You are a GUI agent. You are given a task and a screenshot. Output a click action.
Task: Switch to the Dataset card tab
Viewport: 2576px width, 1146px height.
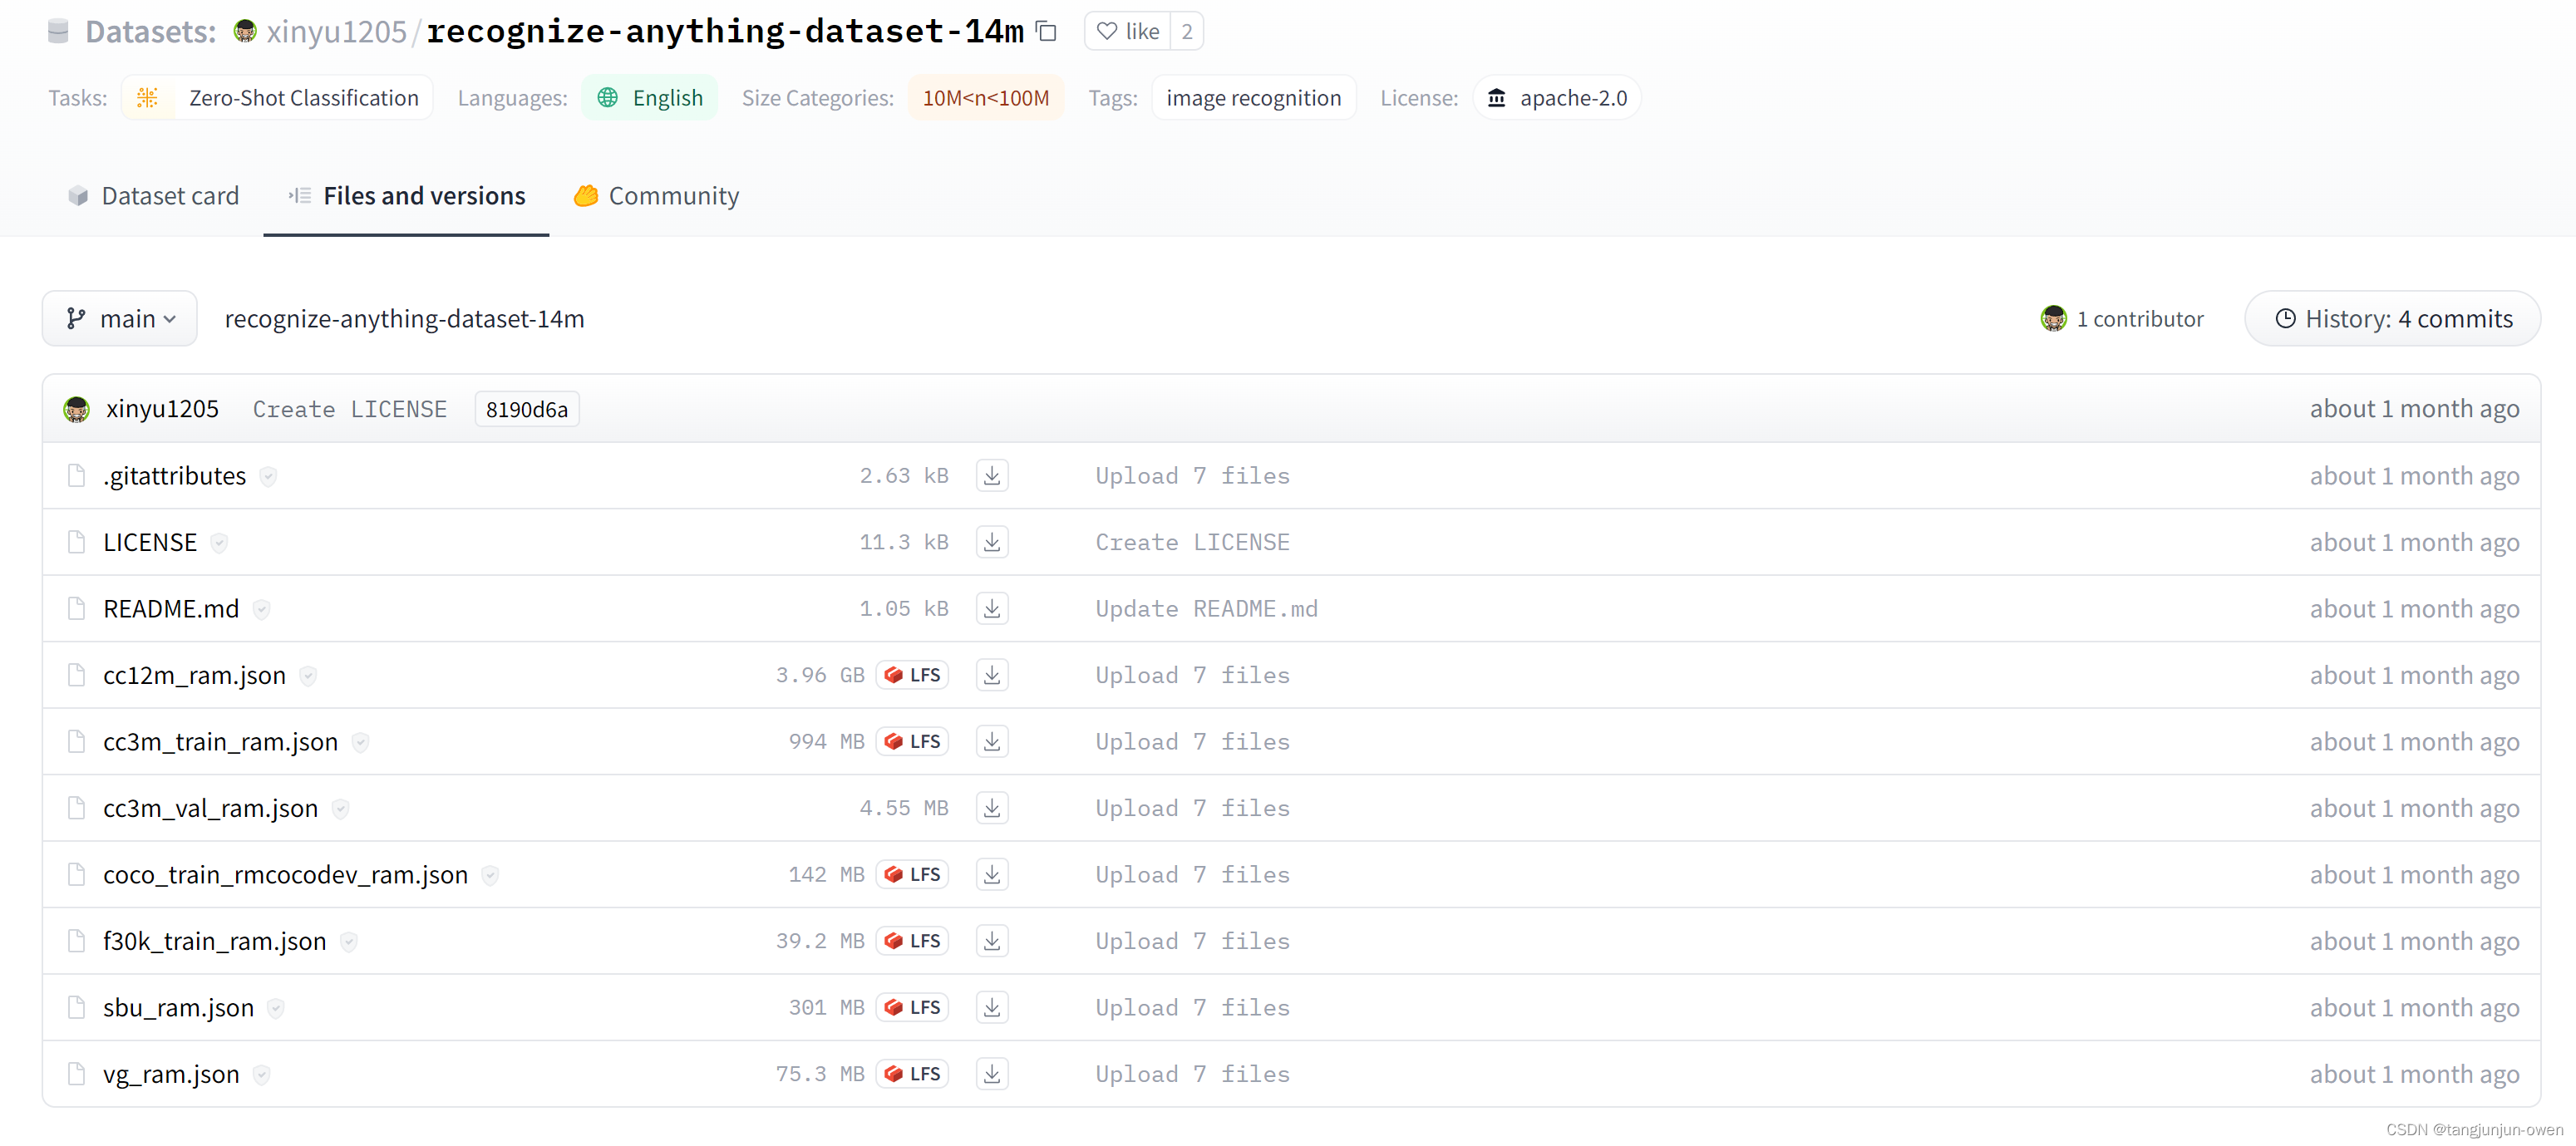coord(154,196)
